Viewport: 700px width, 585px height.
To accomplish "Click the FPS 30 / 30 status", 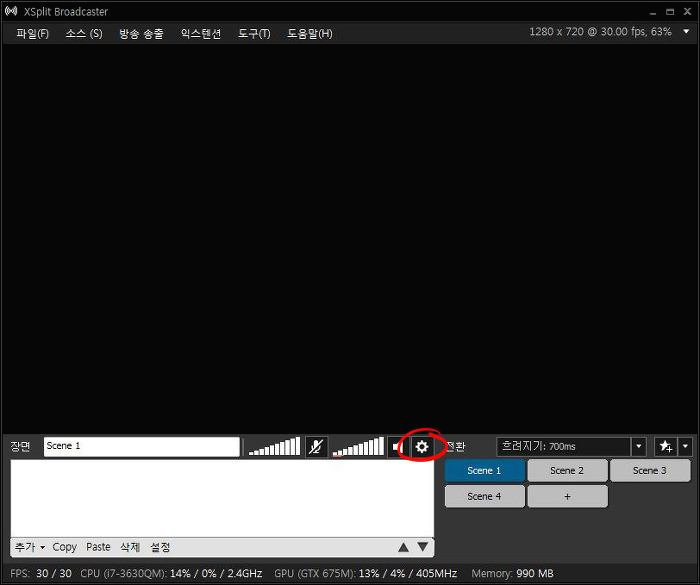I will [41, 573].
